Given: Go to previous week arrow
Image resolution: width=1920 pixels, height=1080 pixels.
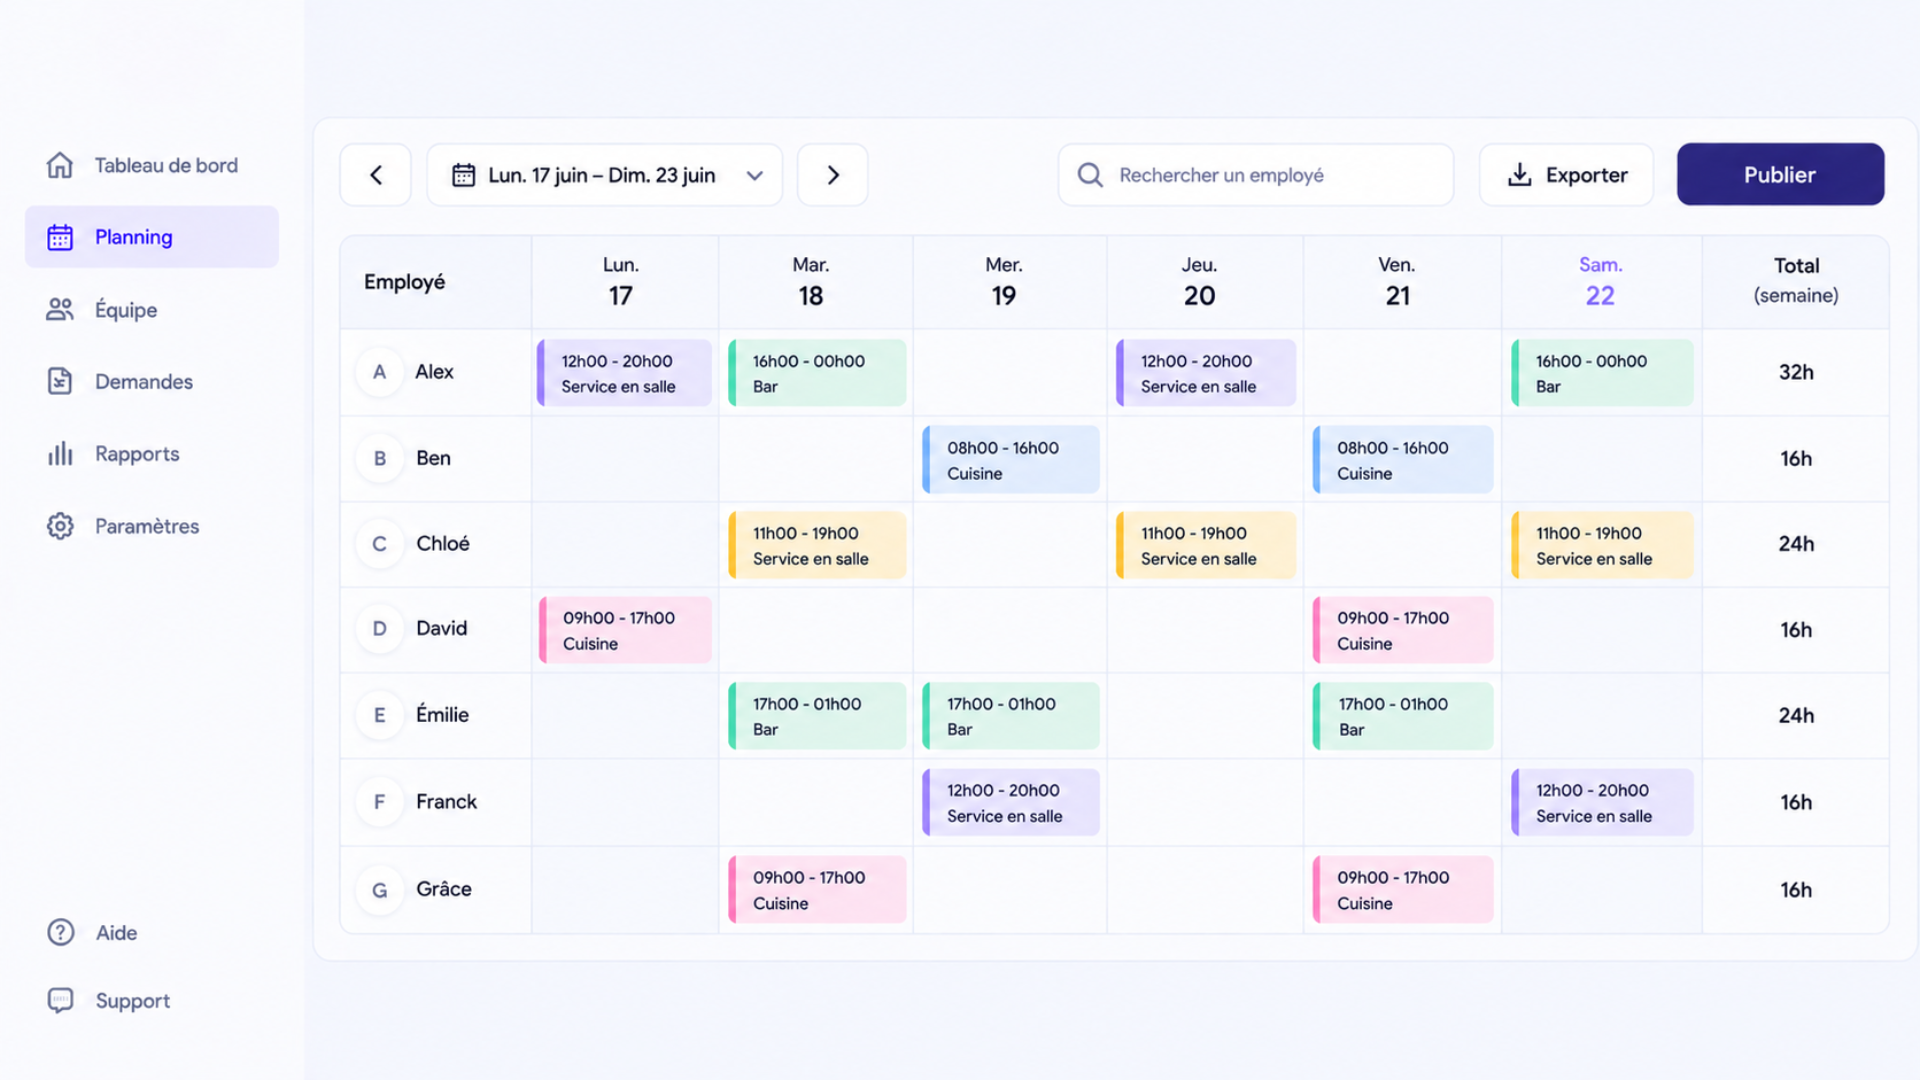Looking at the screenshot, I should point(376,175).
